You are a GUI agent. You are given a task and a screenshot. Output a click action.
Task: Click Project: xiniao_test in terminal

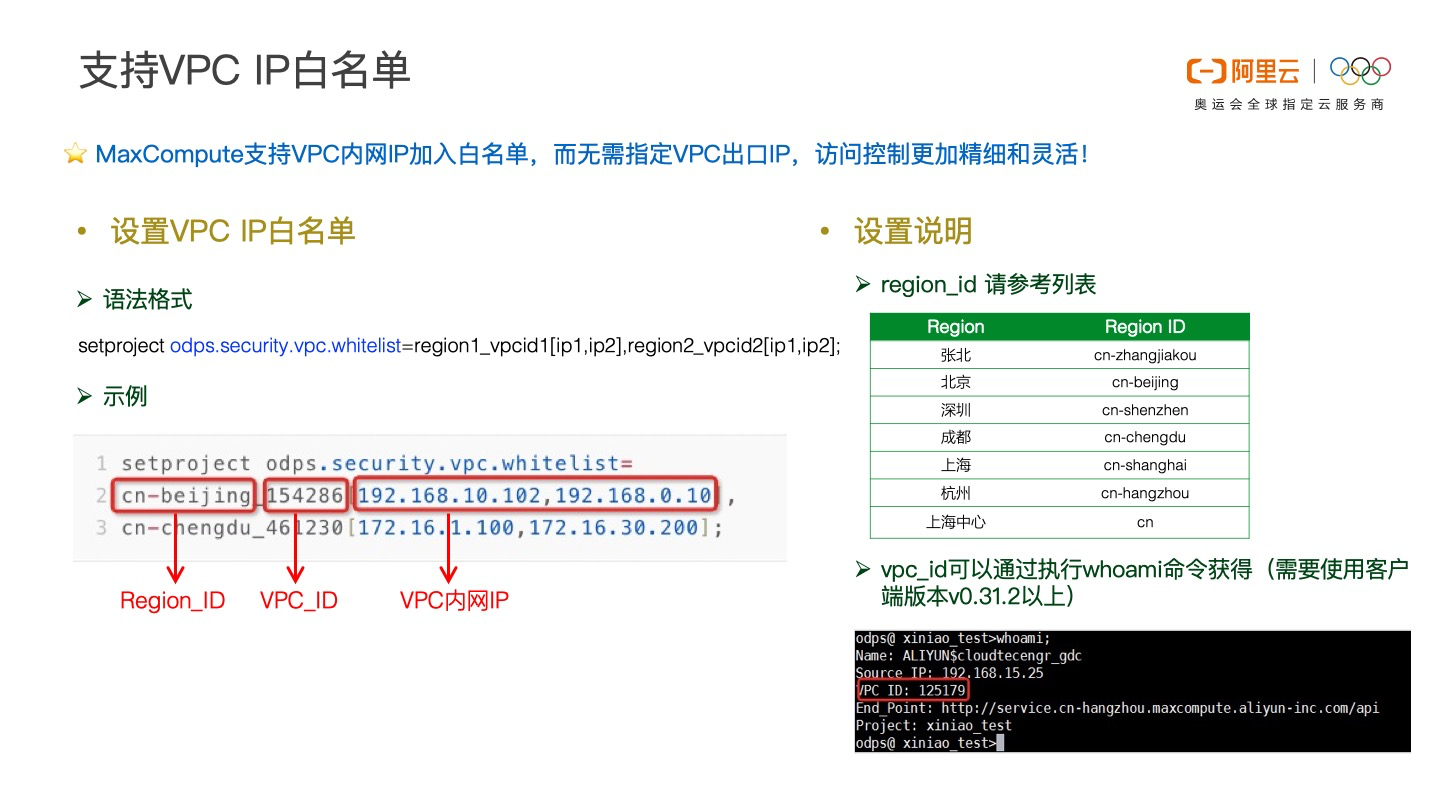pyautogui.click(x=934, y=725)
